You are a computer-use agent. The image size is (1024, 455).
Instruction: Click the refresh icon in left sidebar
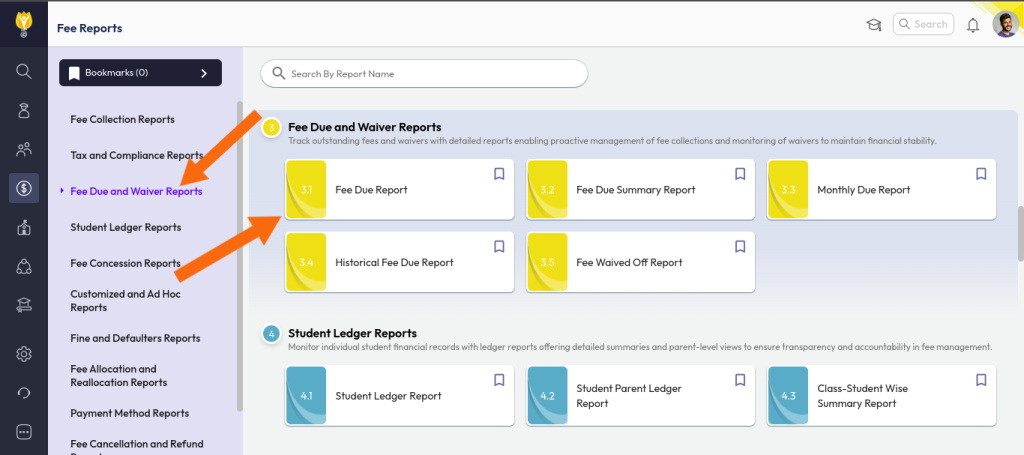tap(24, 392)
